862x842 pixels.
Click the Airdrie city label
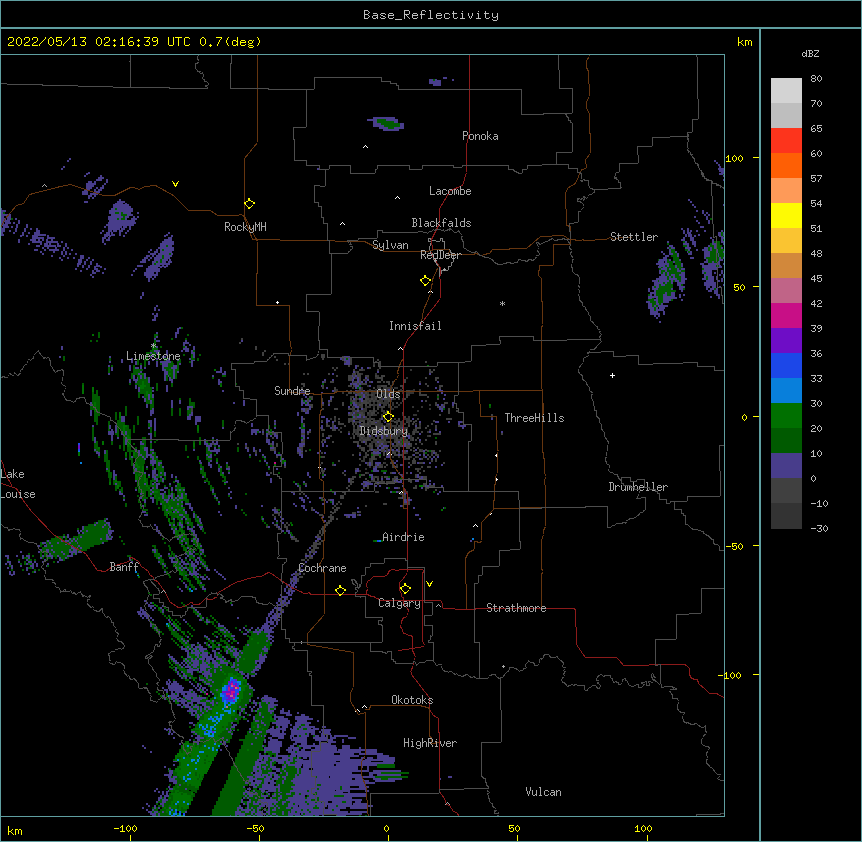coord(403,537)
